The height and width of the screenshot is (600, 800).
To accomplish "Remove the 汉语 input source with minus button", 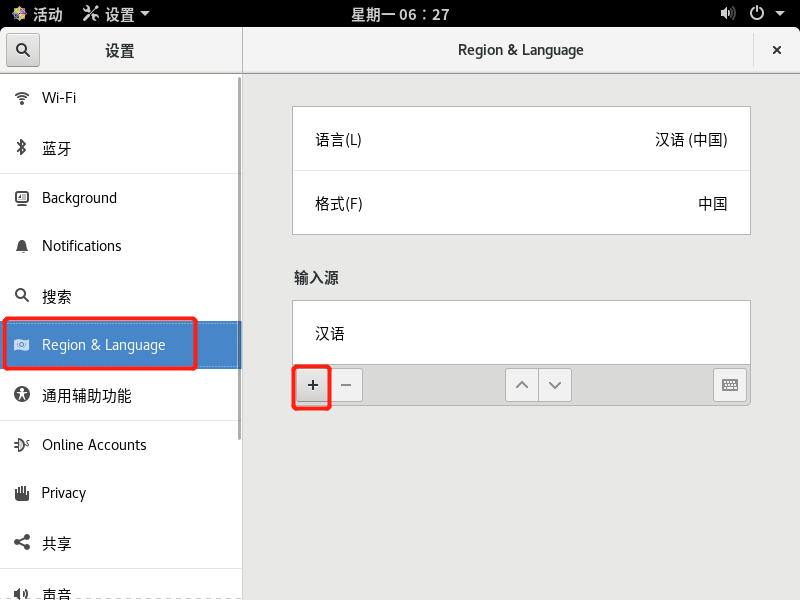I will pyautogui.click(x=346, y=384).
